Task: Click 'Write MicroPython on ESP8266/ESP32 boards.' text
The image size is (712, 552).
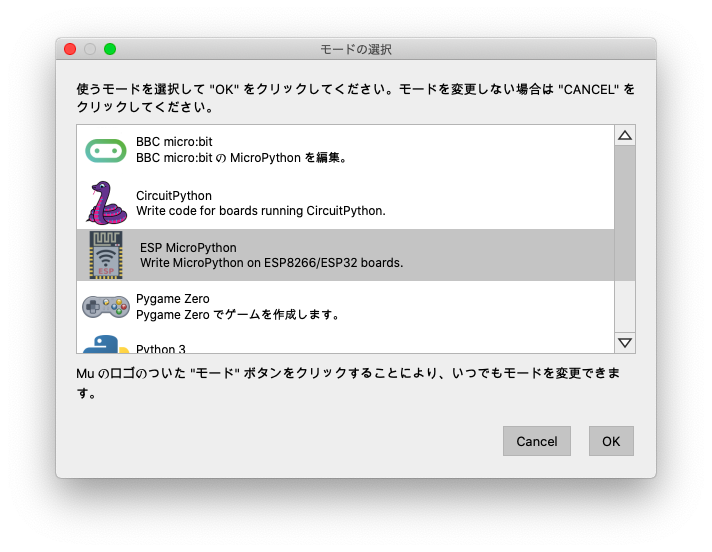Action: coord(272,263)
